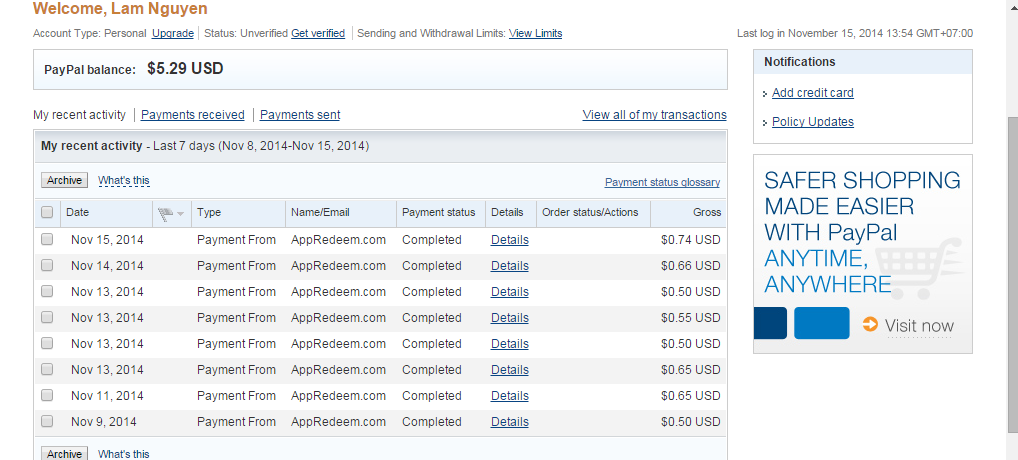This screenshot has height=460, width=1018.
Task: Open the Payments sent tab
Action: (300, 115)
